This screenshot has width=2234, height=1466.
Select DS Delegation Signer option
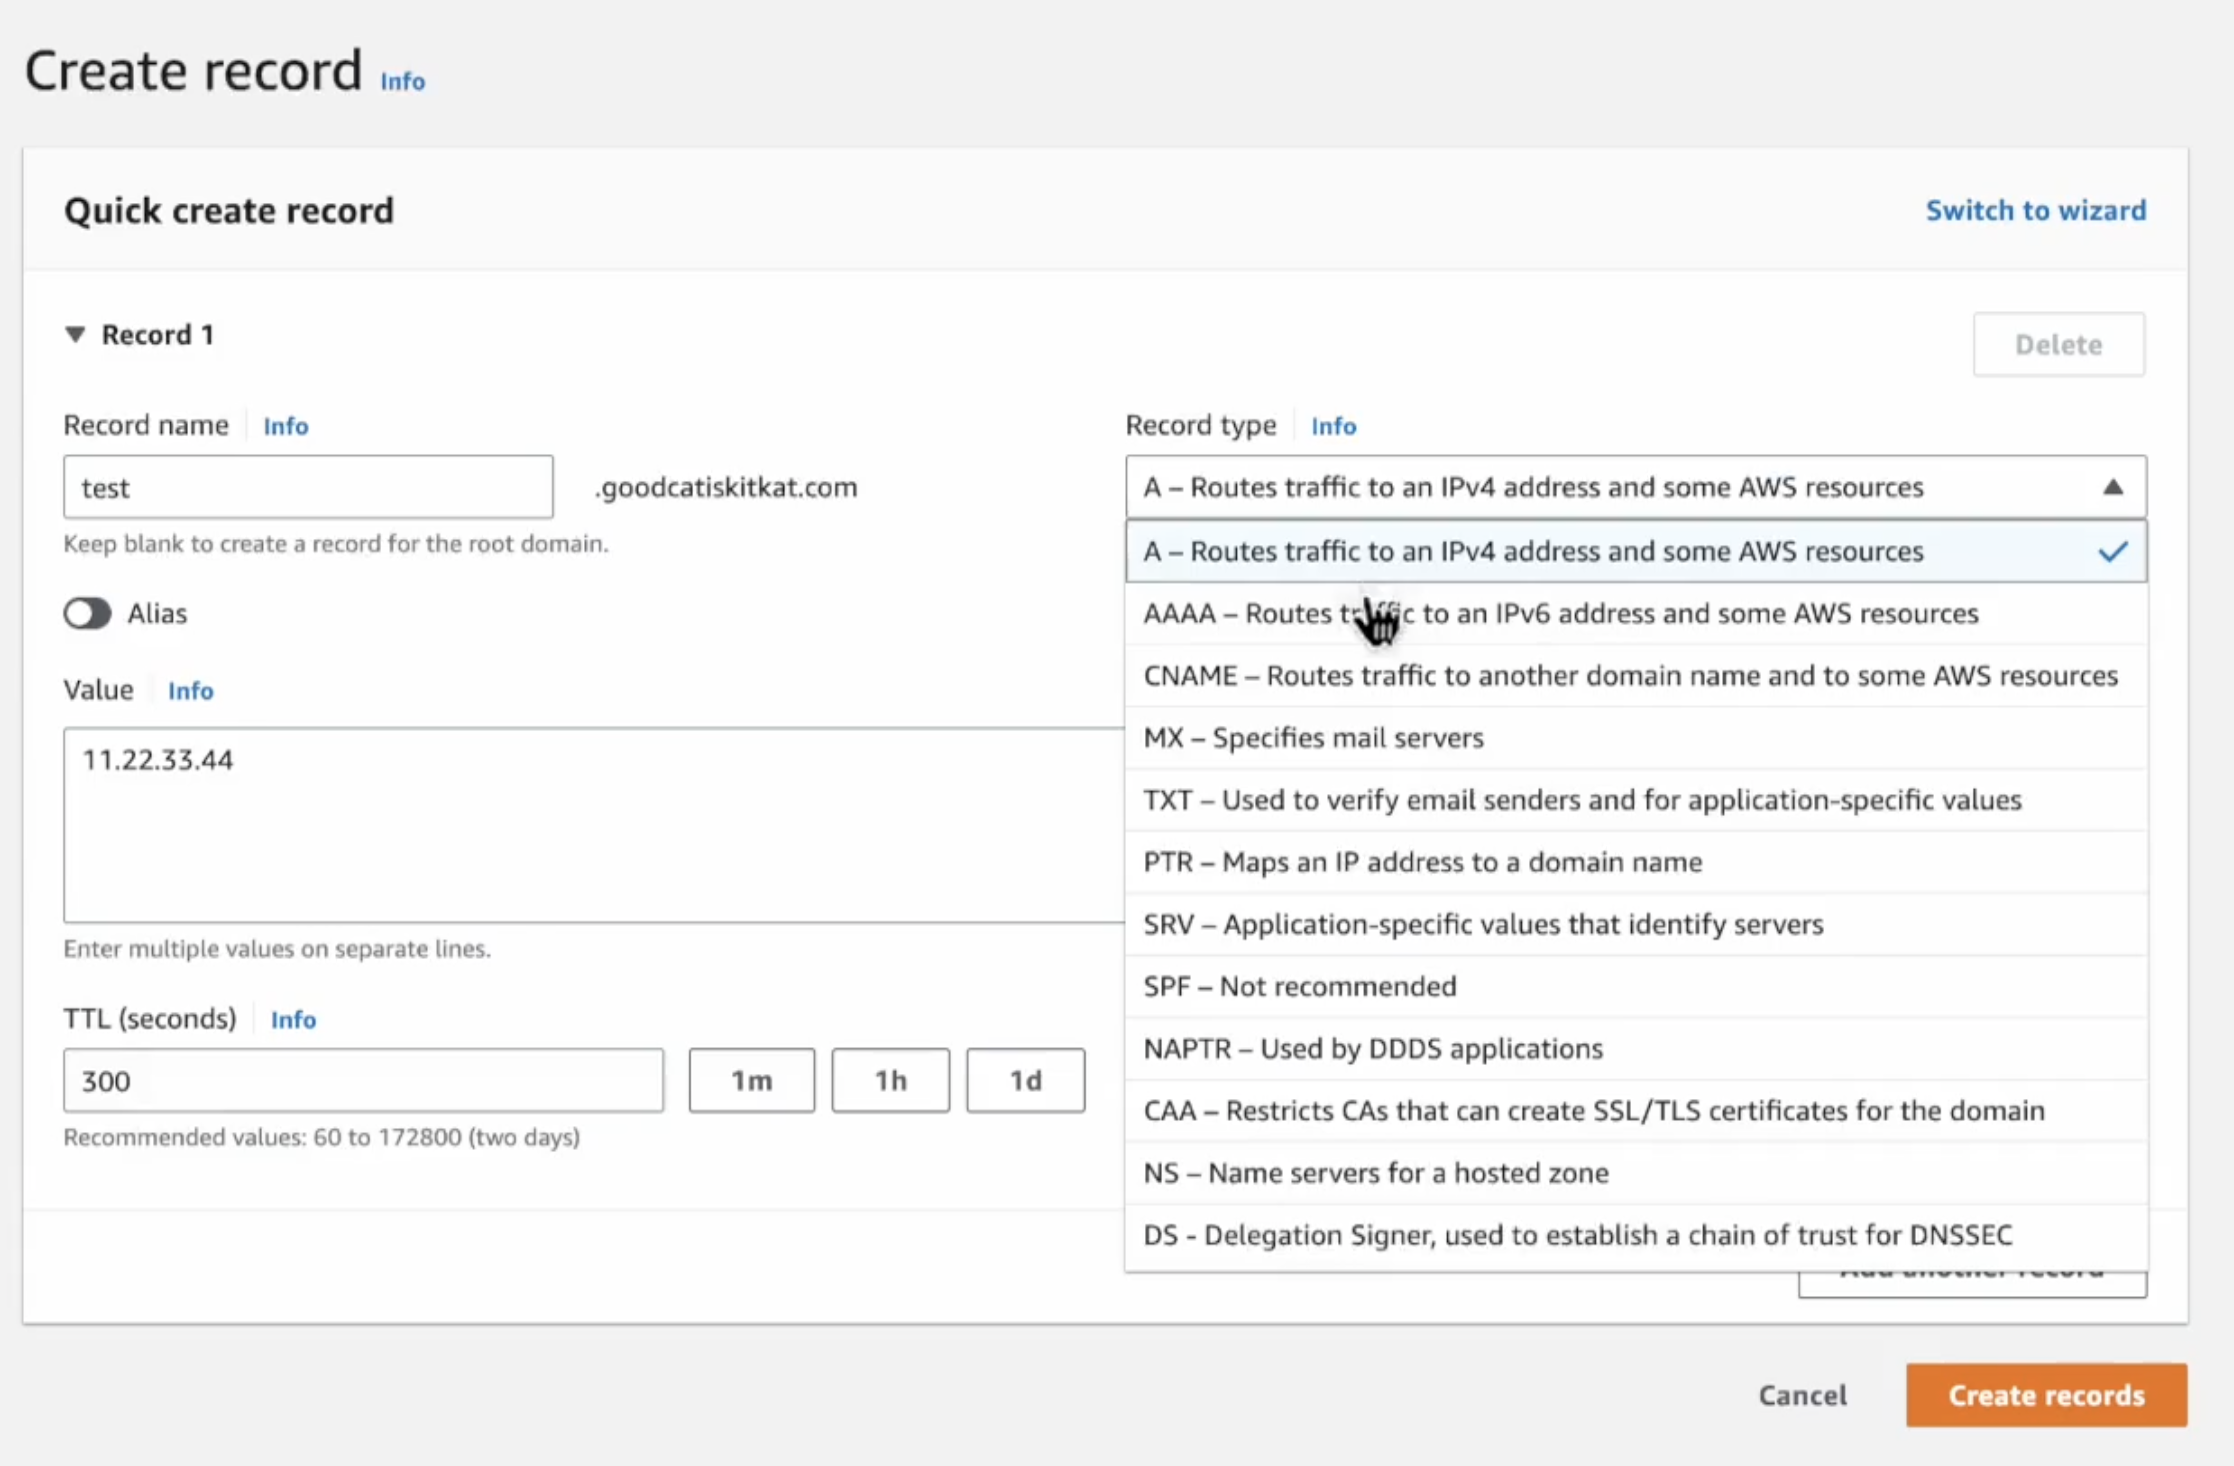(x=1577, y=1235)
